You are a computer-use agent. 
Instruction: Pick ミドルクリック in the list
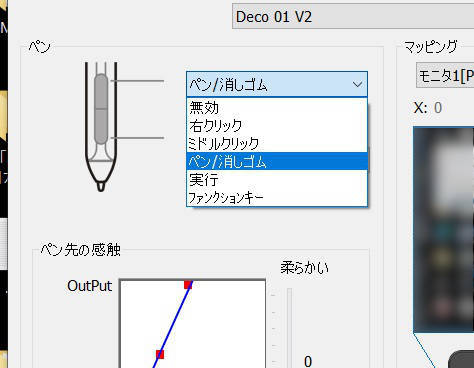(x=277, y=143)
